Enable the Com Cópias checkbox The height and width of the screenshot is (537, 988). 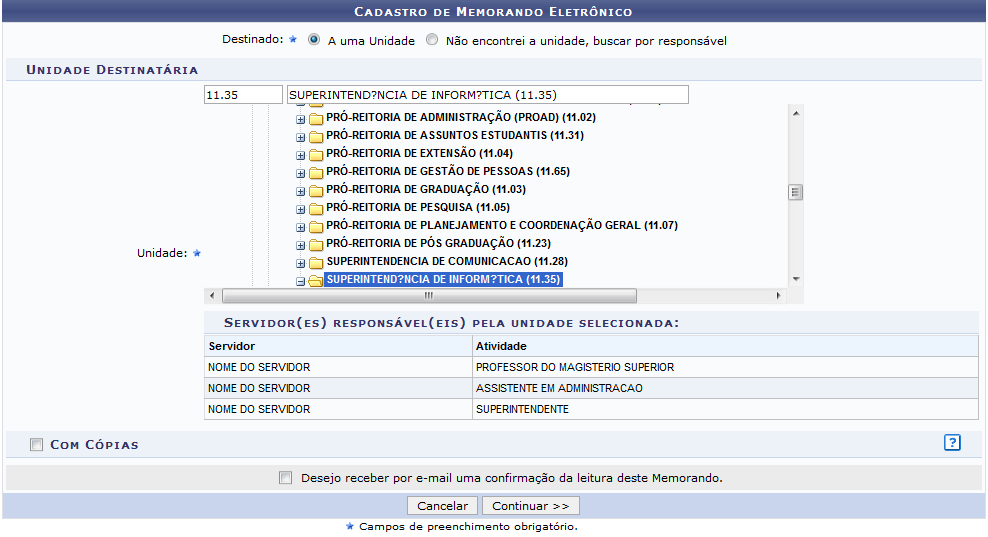coord(37,444)
